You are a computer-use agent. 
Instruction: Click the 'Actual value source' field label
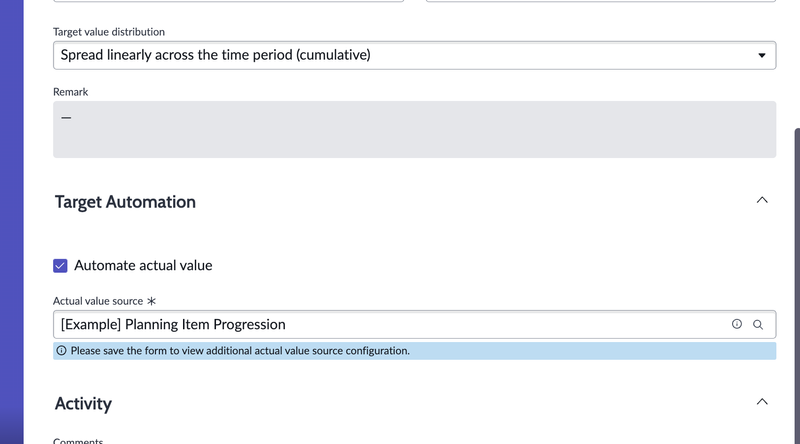[98, 300]
